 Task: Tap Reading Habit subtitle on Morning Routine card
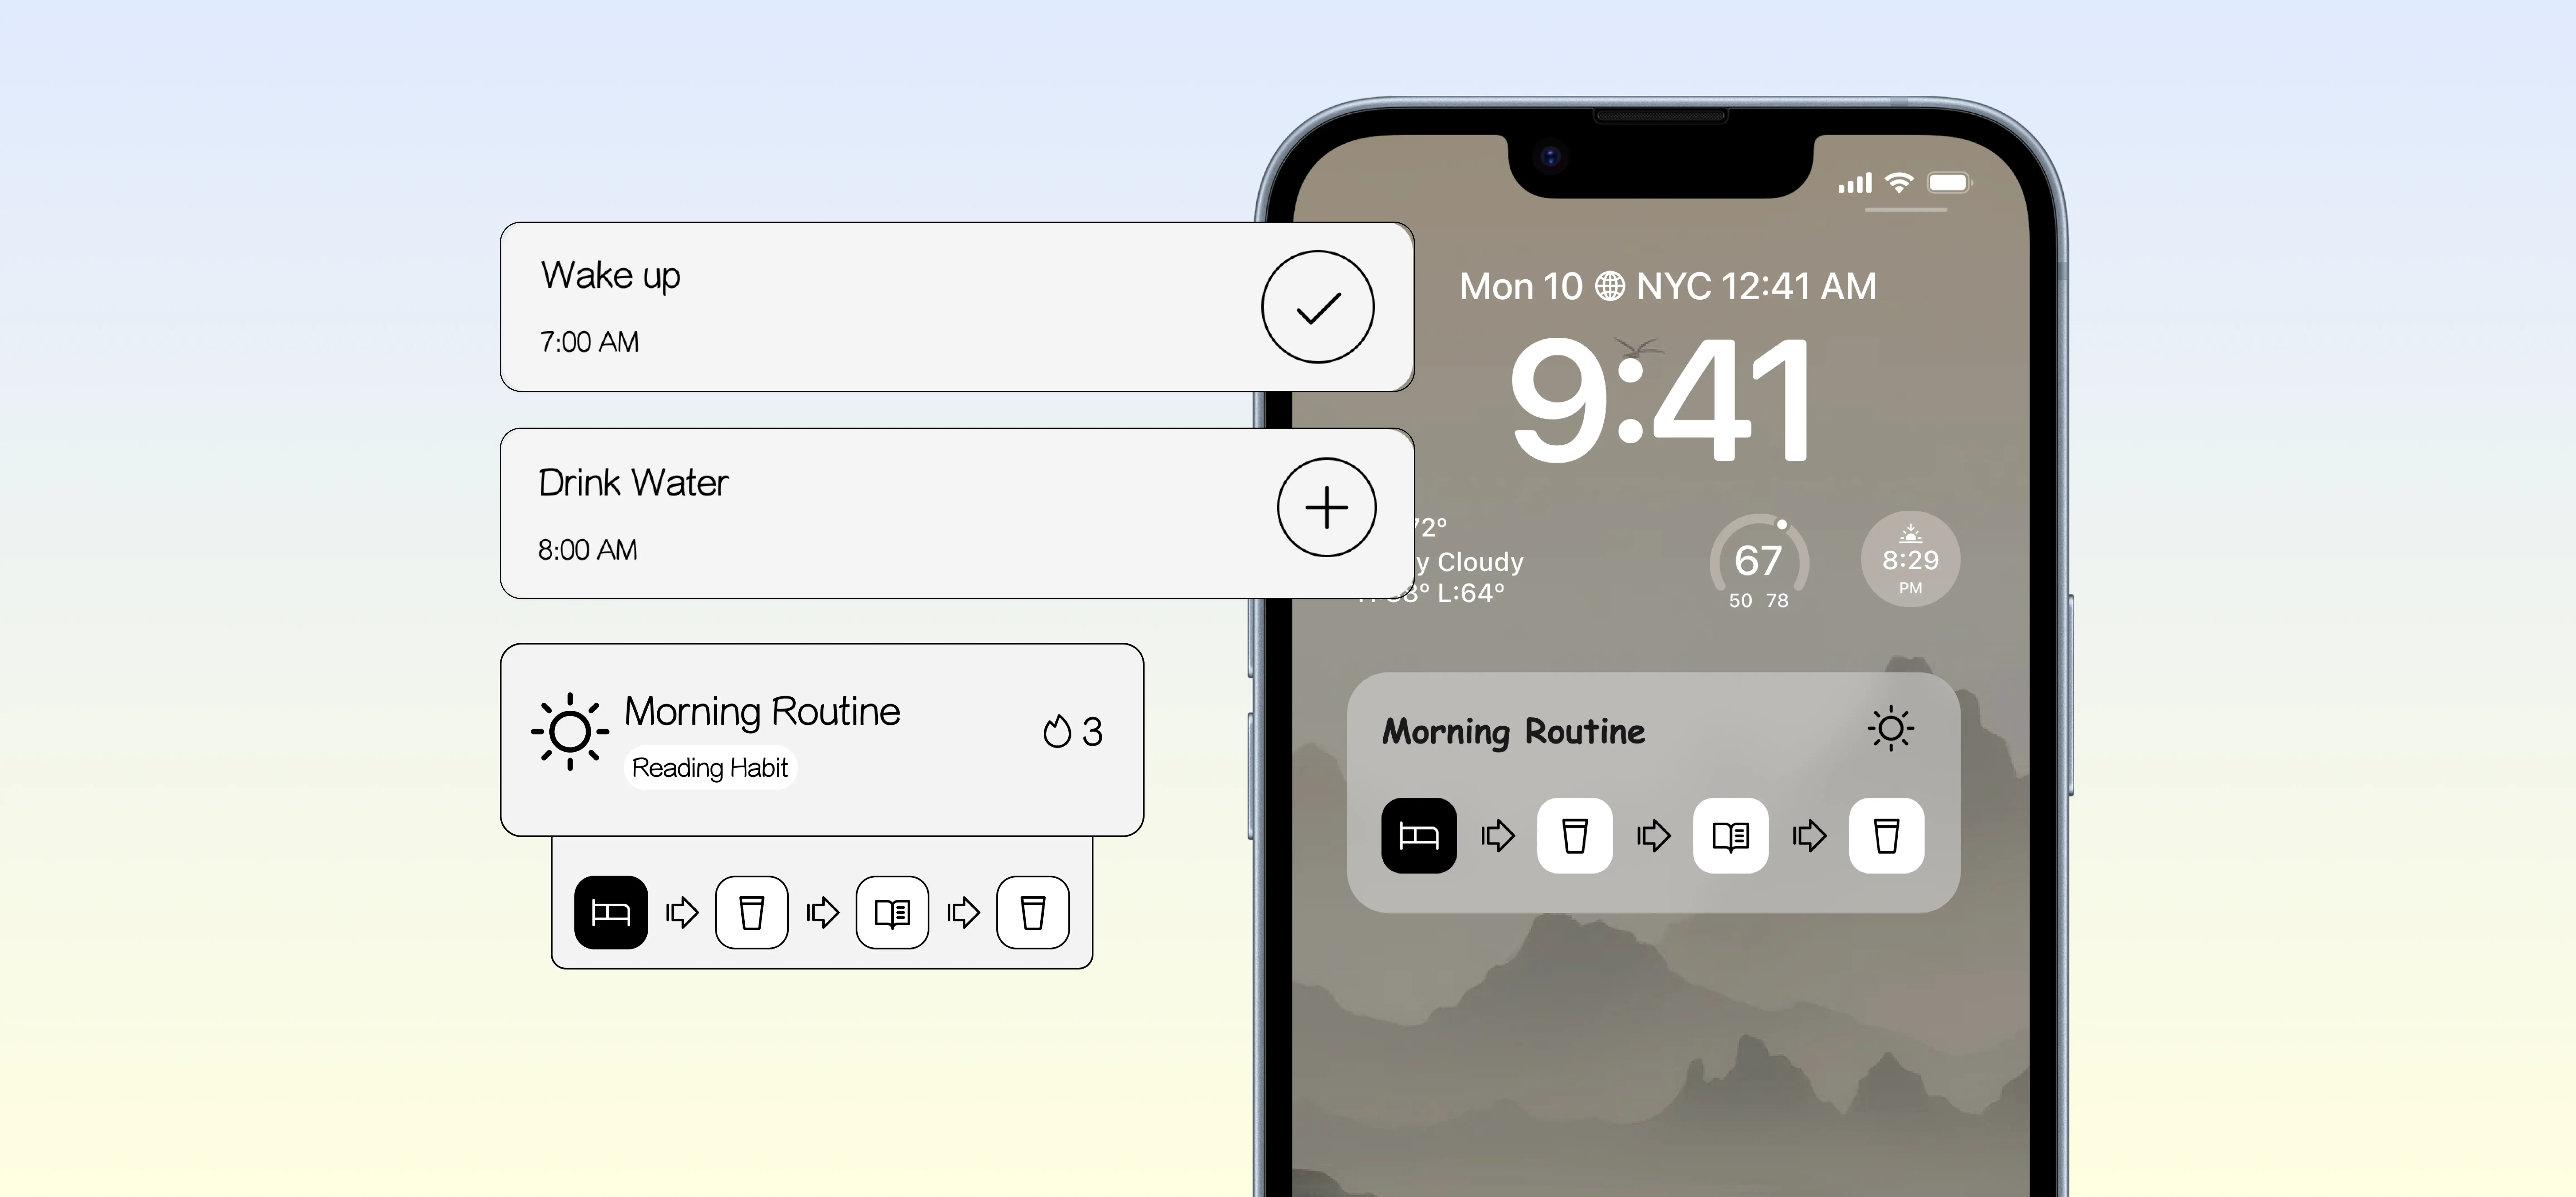pos(710,766)
